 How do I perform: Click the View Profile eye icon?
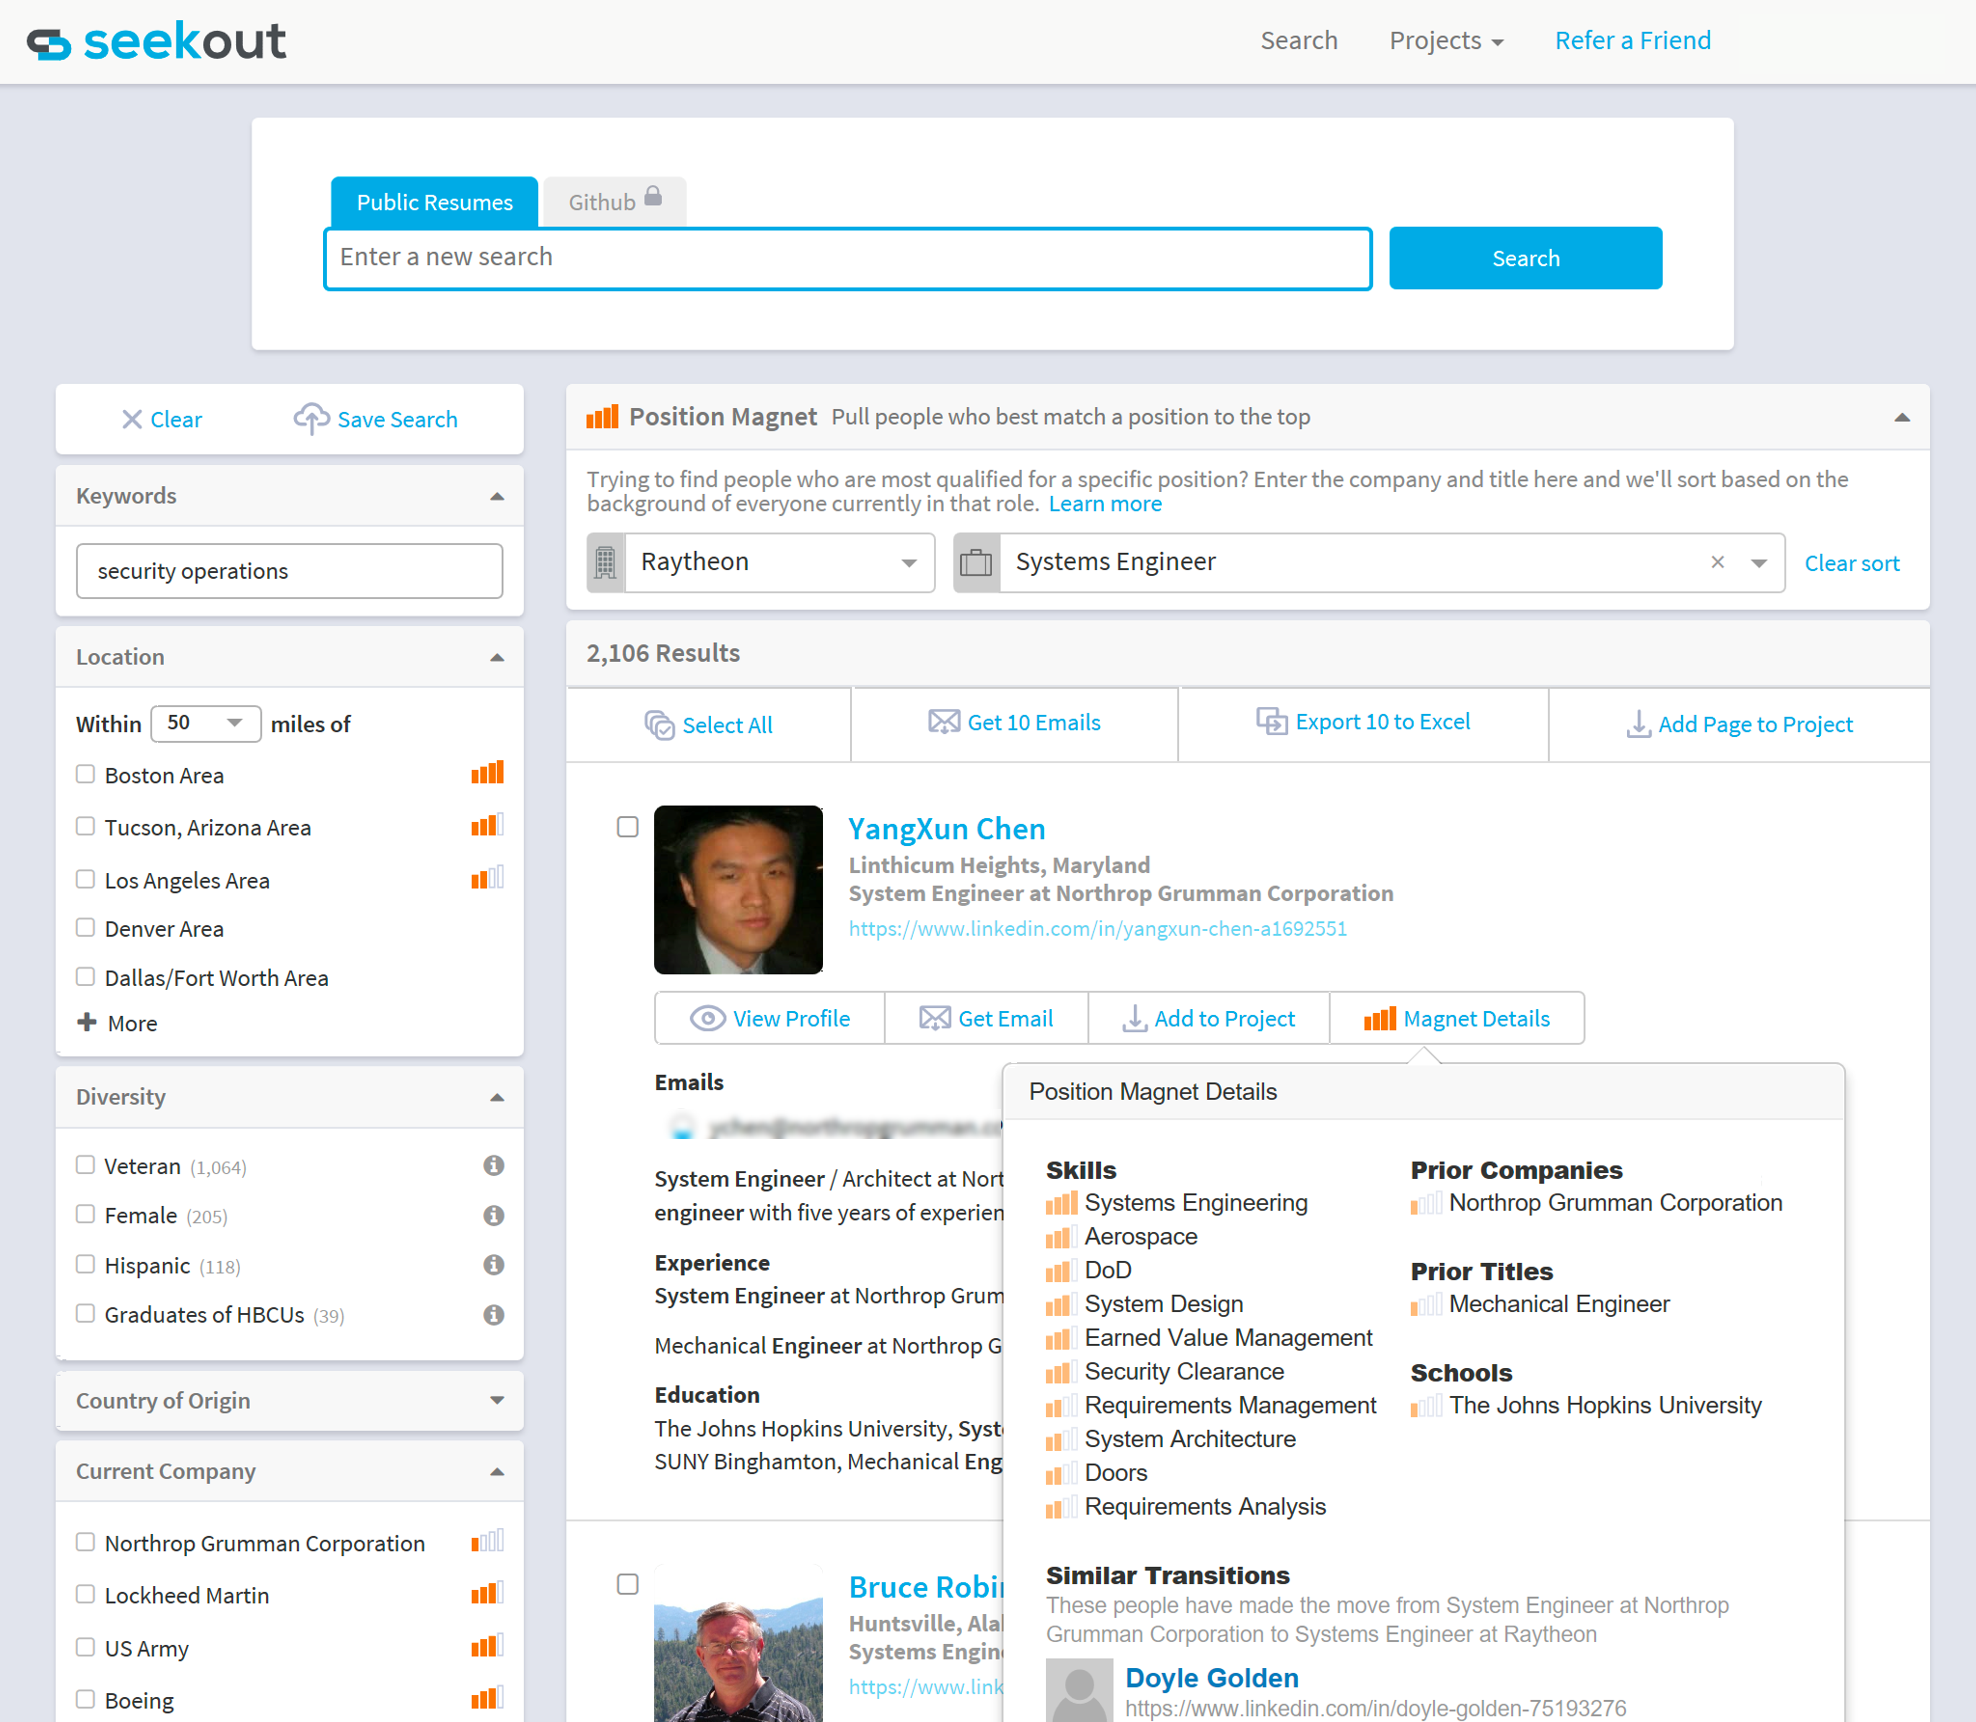[708, 1018]
